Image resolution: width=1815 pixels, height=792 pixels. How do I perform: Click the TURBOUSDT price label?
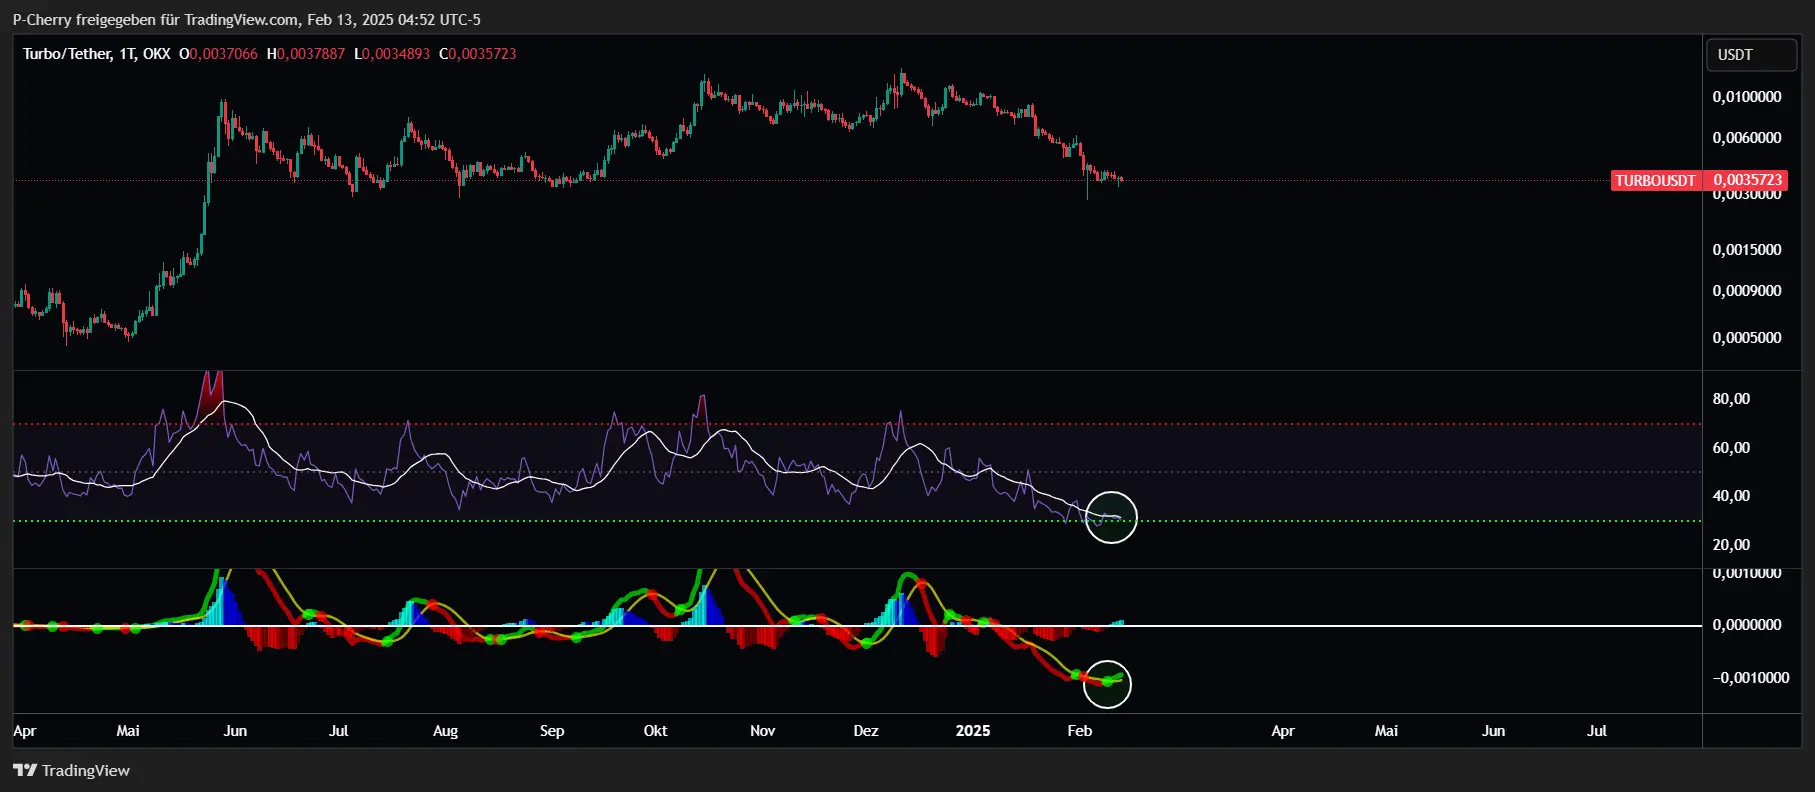point(1656,181)
